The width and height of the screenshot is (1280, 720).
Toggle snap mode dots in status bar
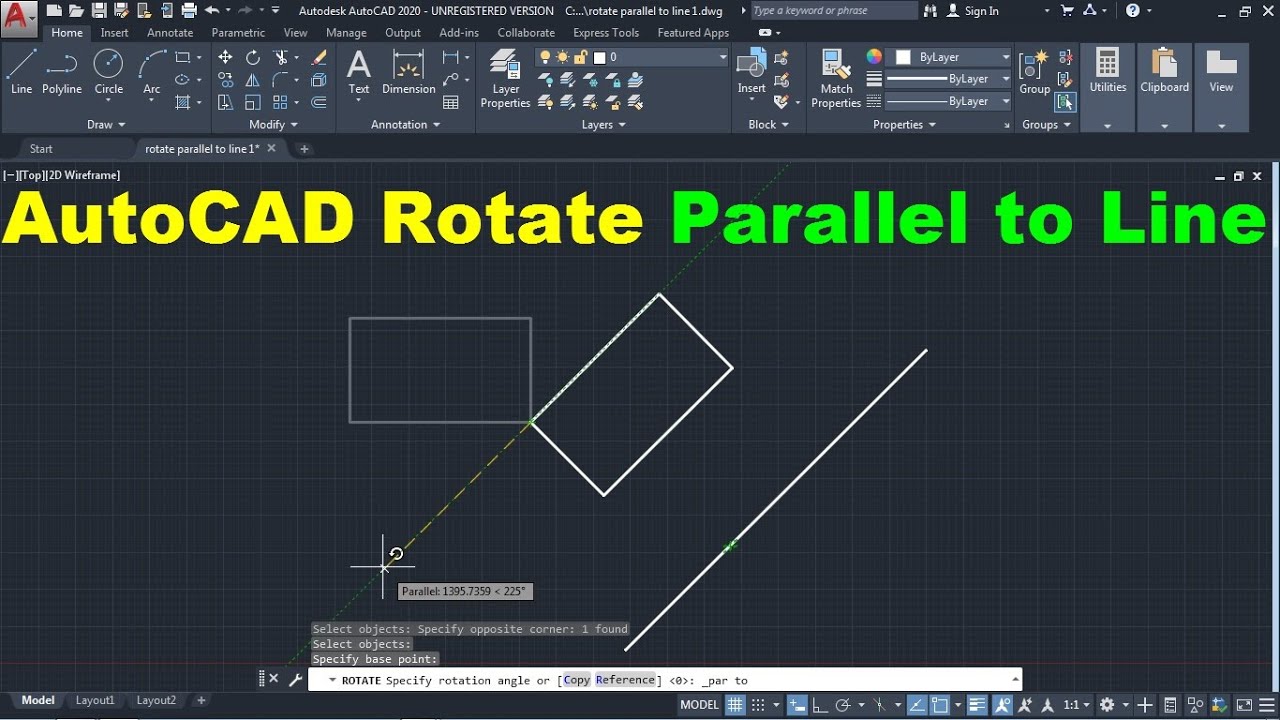tap(760, 704)
